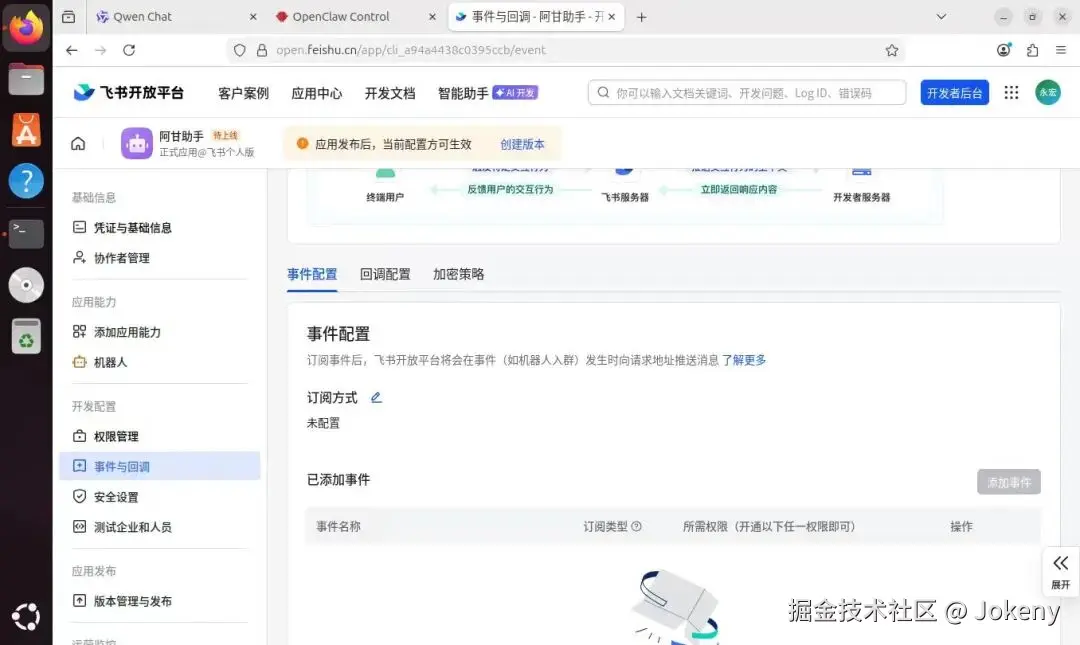Open the Help icon in dock
The width and height of the screenshot is (1080, 645).
click(x=26, y=181)
